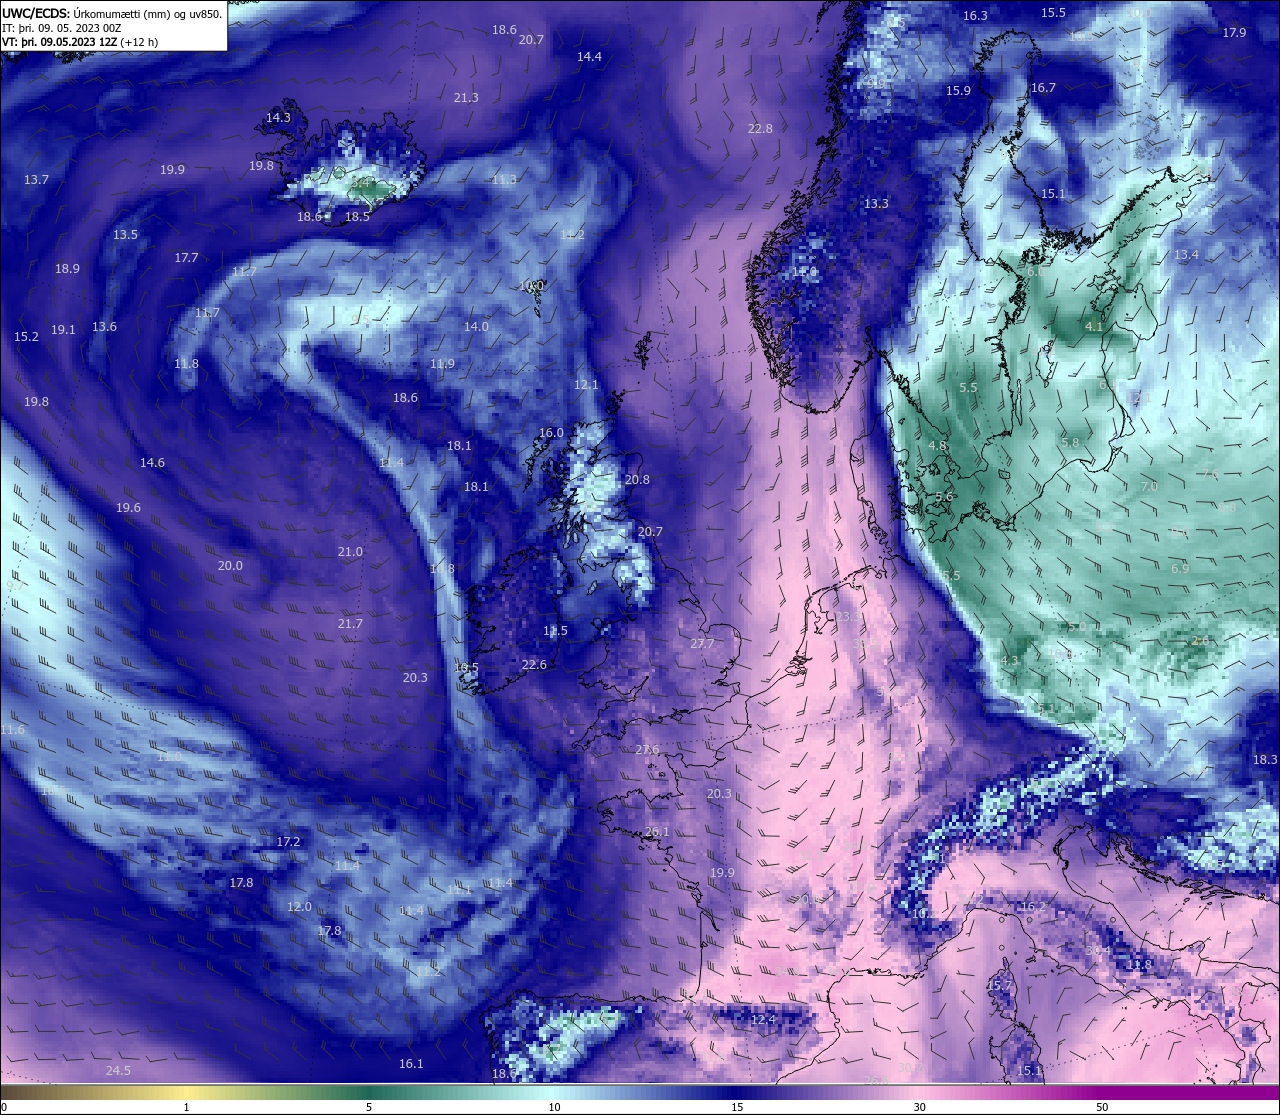Click the 27.7 value over England
This screenshot has height=1115, width=1280.
(702, 644)
